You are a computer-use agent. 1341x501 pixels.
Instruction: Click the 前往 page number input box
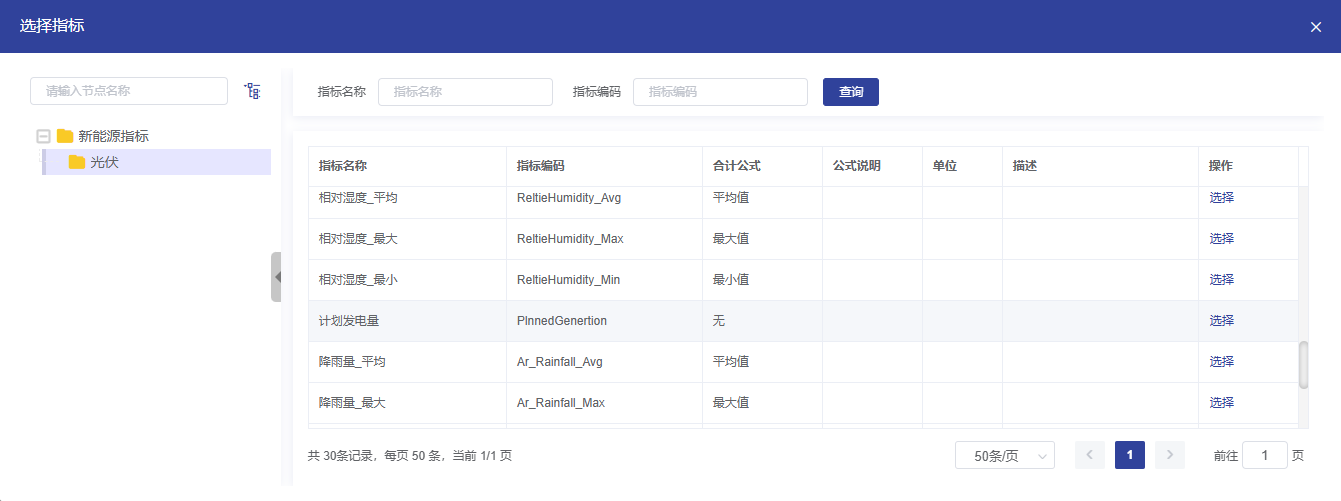1264,455
